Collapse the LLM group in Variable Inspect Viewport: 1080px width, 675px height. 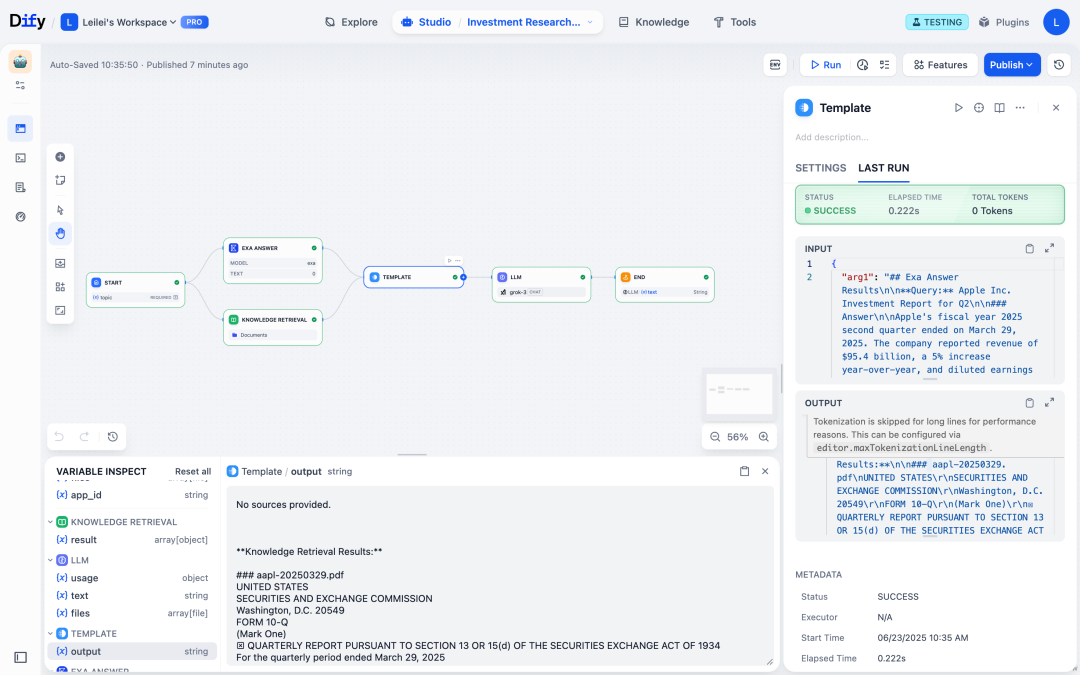tap(51, 560)
